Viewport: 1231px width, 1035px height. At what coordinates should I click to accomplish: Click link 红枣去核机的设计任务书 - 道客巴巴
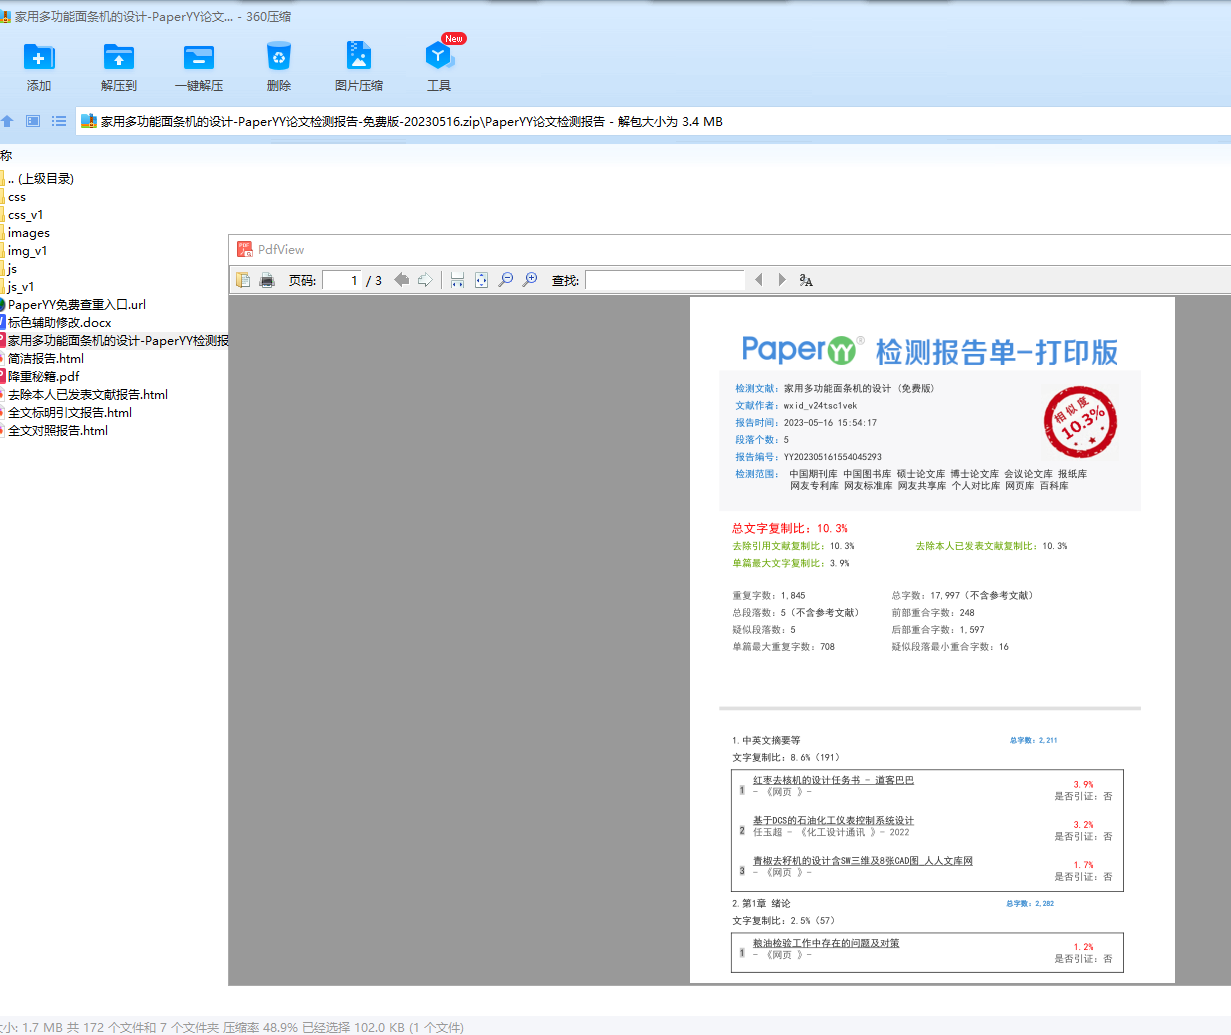click(x=833, y=780)
